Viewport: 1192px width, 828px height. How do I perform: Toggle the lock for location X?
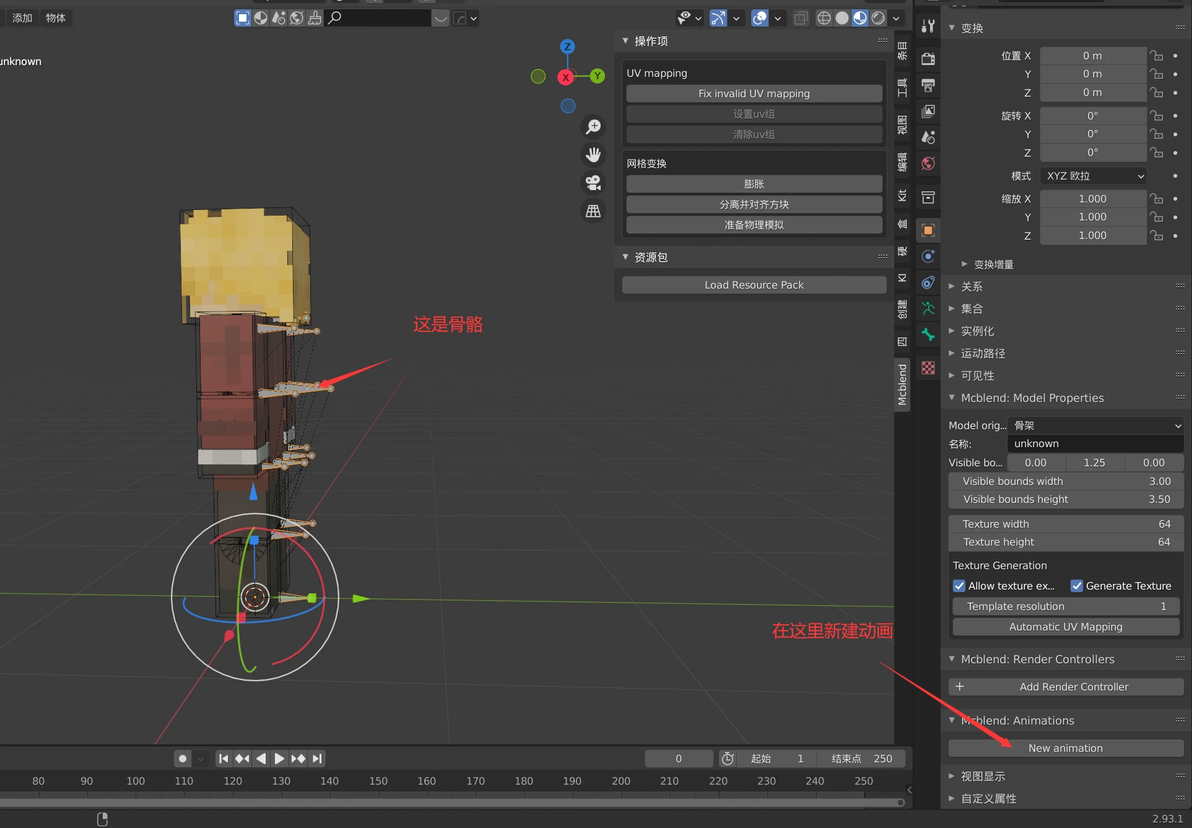(x=1157, y=56)
